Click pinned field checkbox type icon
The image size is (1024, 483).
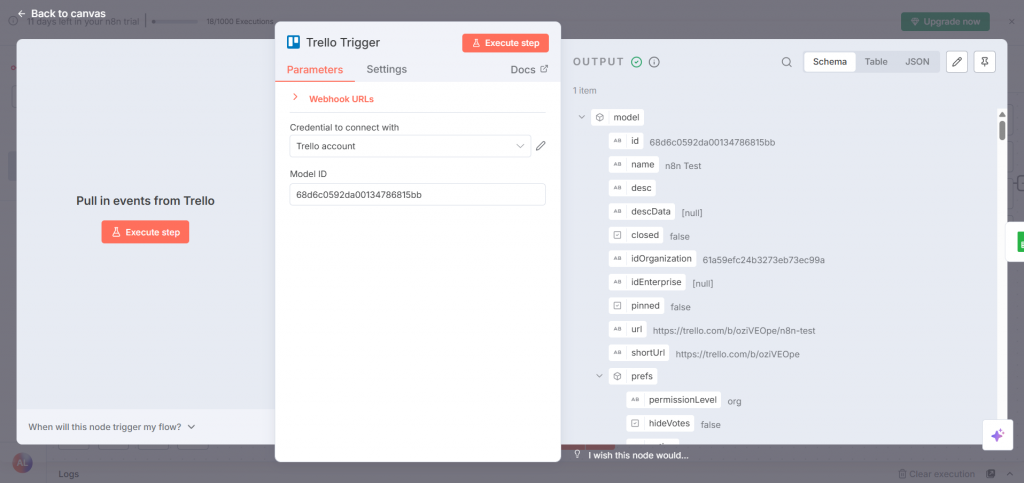(x=617, y=305)
